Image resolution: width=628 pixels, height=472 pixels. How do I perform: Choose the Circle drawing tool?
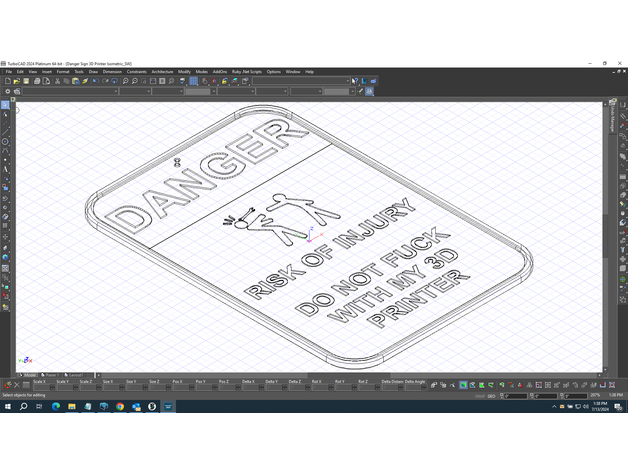coord(5,142)
